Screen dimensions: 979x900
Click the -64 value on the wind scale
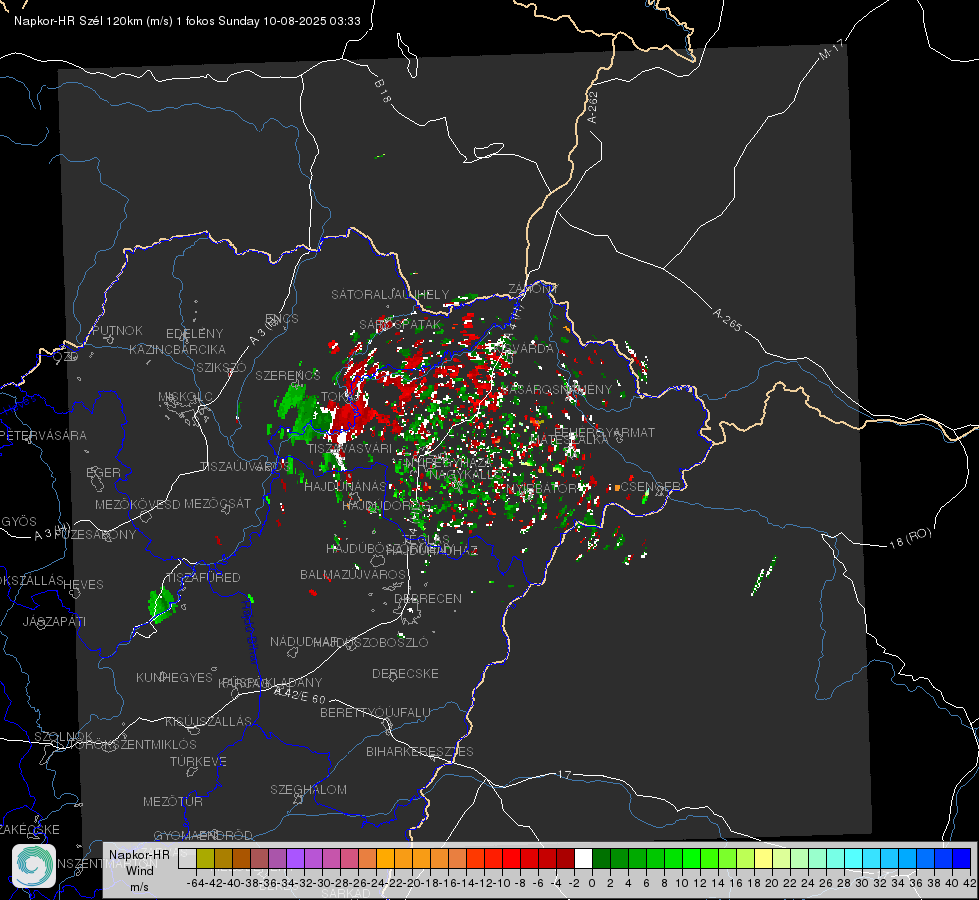[x=196, y=883]
